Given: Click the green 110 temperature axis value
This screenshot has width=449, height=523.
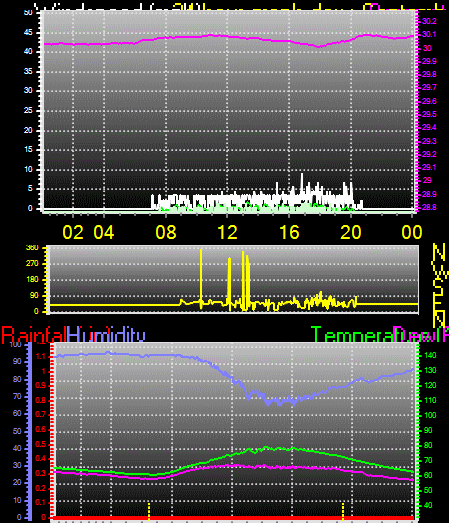Looking at the screenshot, I should [x=430, y=400].
